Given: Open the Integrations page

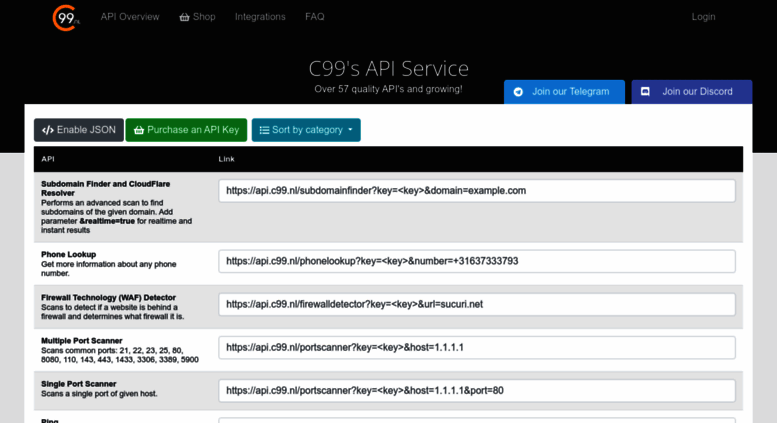Looking at the screenshot, I should [x=260, y=17].
